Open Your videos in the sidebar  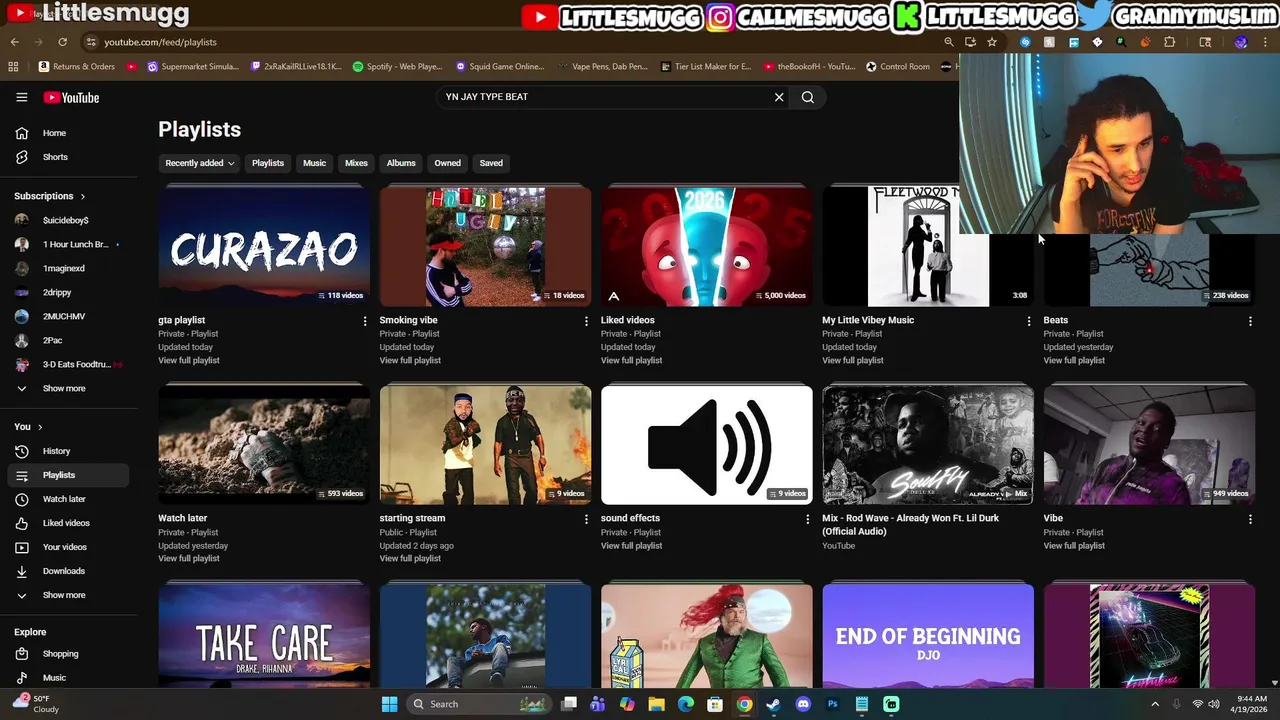pos(65,547)
